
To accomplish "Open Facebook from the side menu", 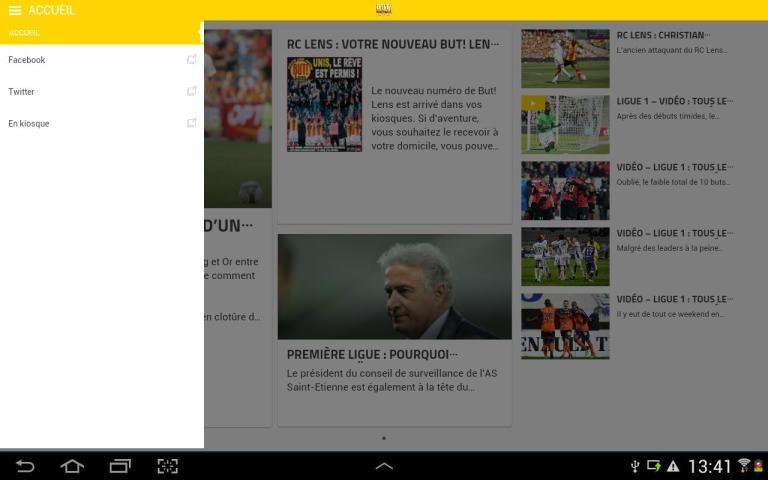I will (27, 60).
